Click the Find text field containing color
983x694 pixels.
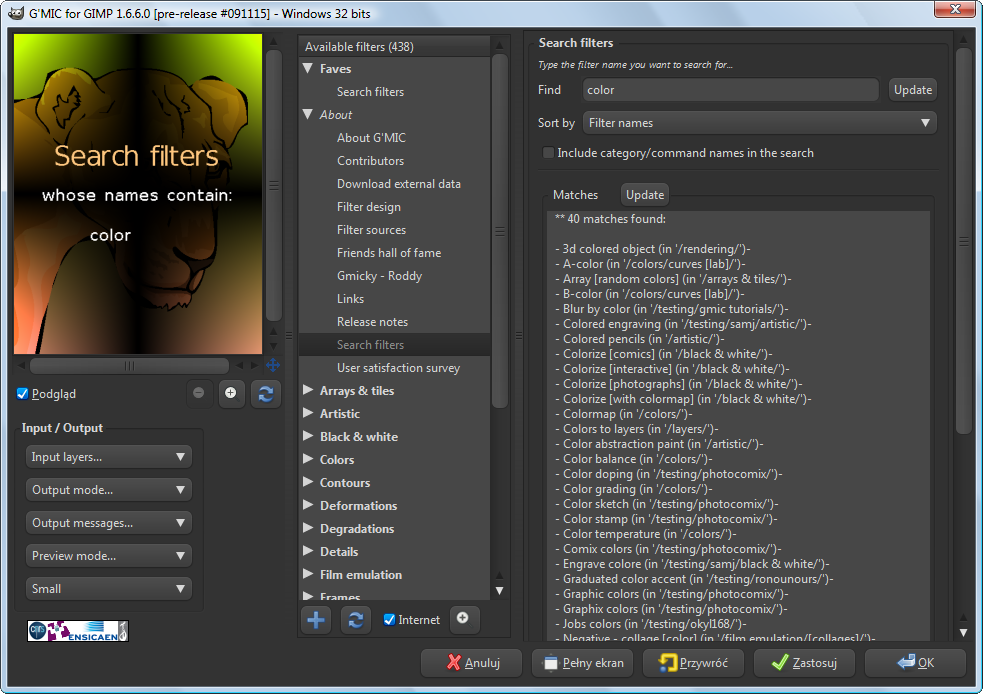coord(730,90)
